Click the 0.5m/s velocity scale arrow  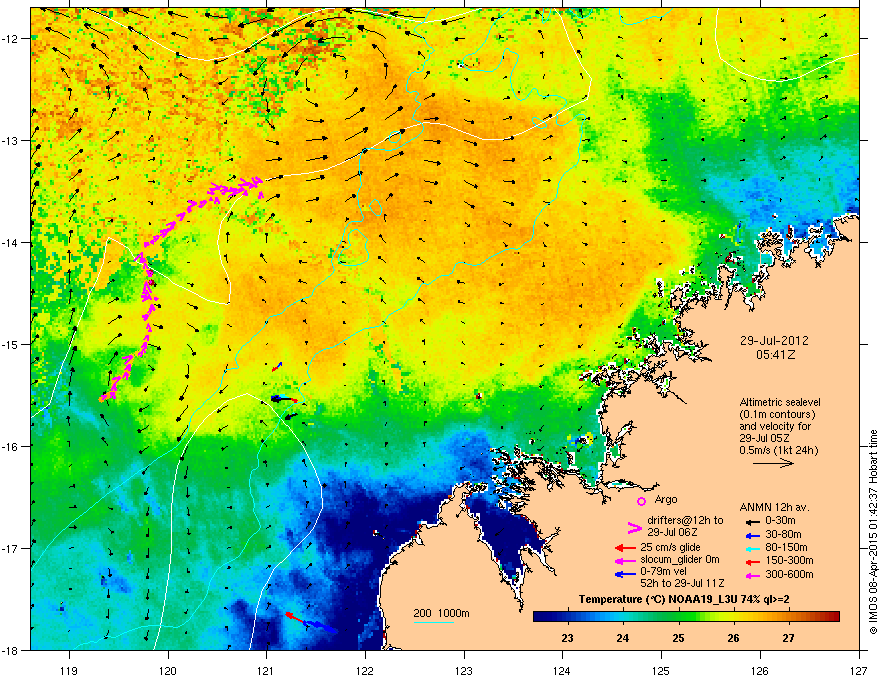click(x=773, y=463)
